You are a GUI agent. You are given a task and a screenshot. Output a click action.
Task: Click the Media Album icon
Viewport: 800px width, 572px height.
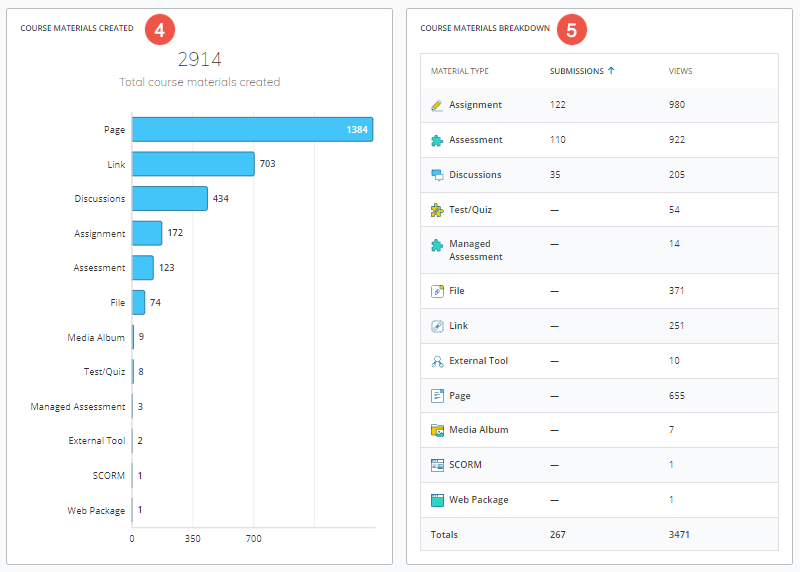point(437,430)
